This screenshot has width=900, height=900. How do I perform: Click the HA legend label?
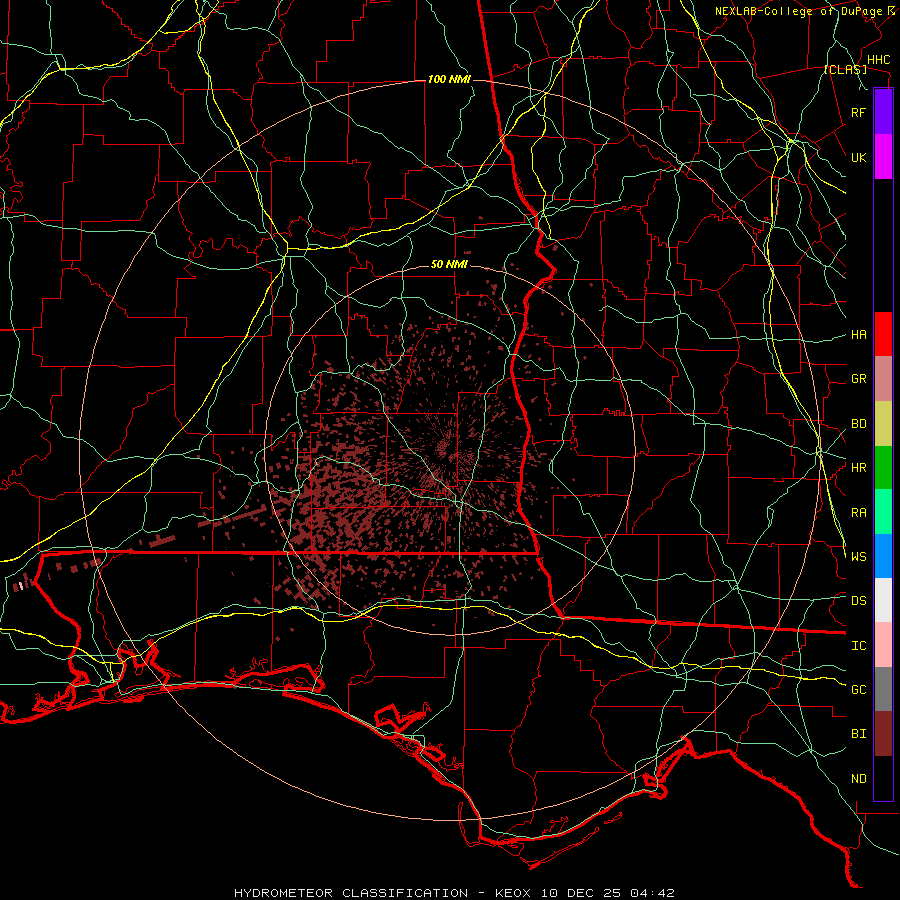tap(859, 335)
